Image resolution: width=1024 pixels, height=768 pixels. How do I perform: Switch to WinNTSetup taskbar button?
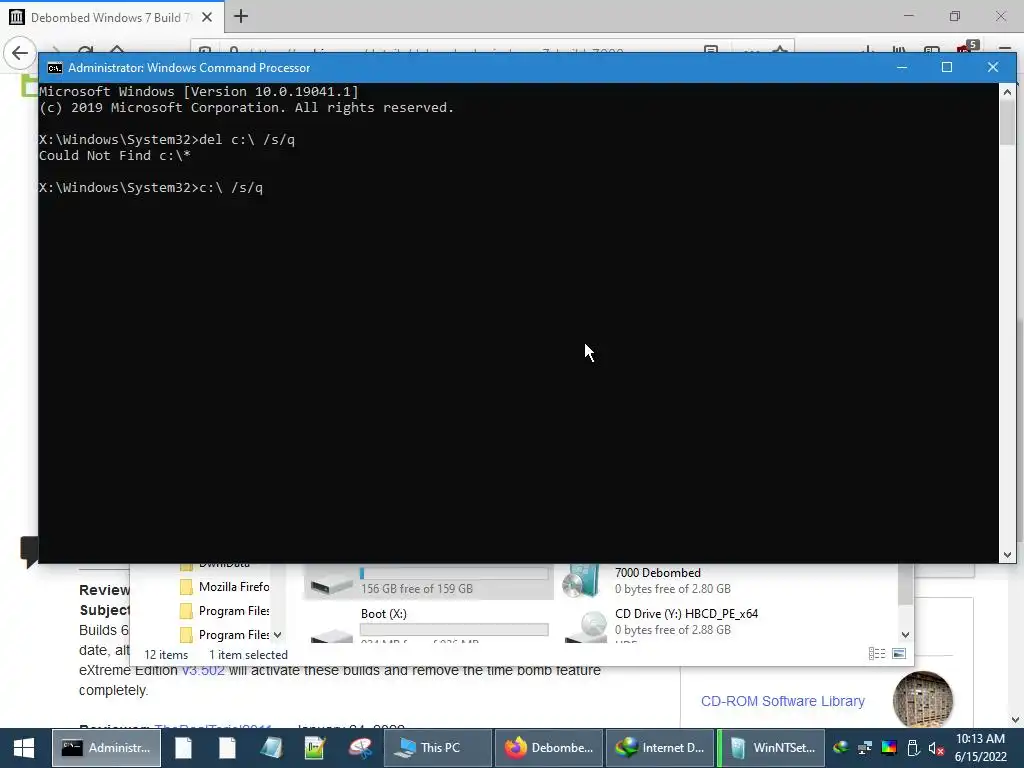(x=772, y=748)
